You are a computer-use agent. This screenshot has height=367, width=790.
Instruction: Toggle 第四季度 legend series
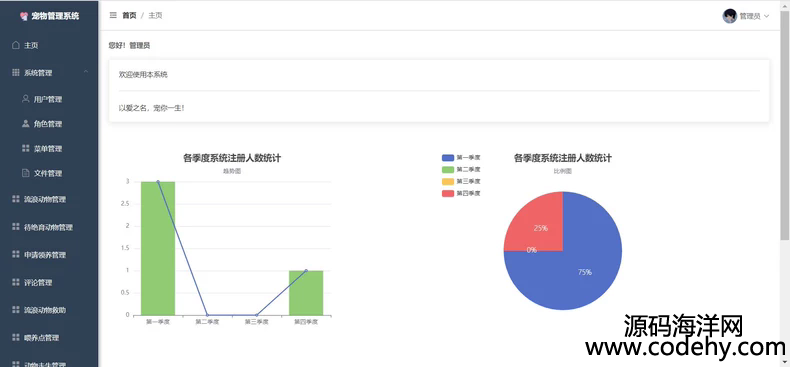(461, 193)
